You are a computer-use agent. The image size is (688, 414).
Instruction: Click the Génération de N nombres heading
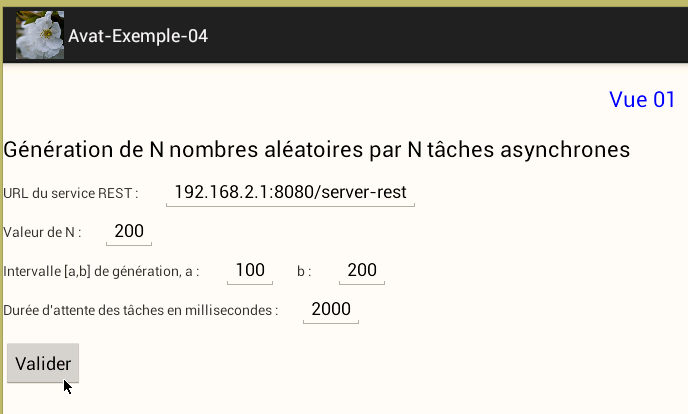point(316,150)
